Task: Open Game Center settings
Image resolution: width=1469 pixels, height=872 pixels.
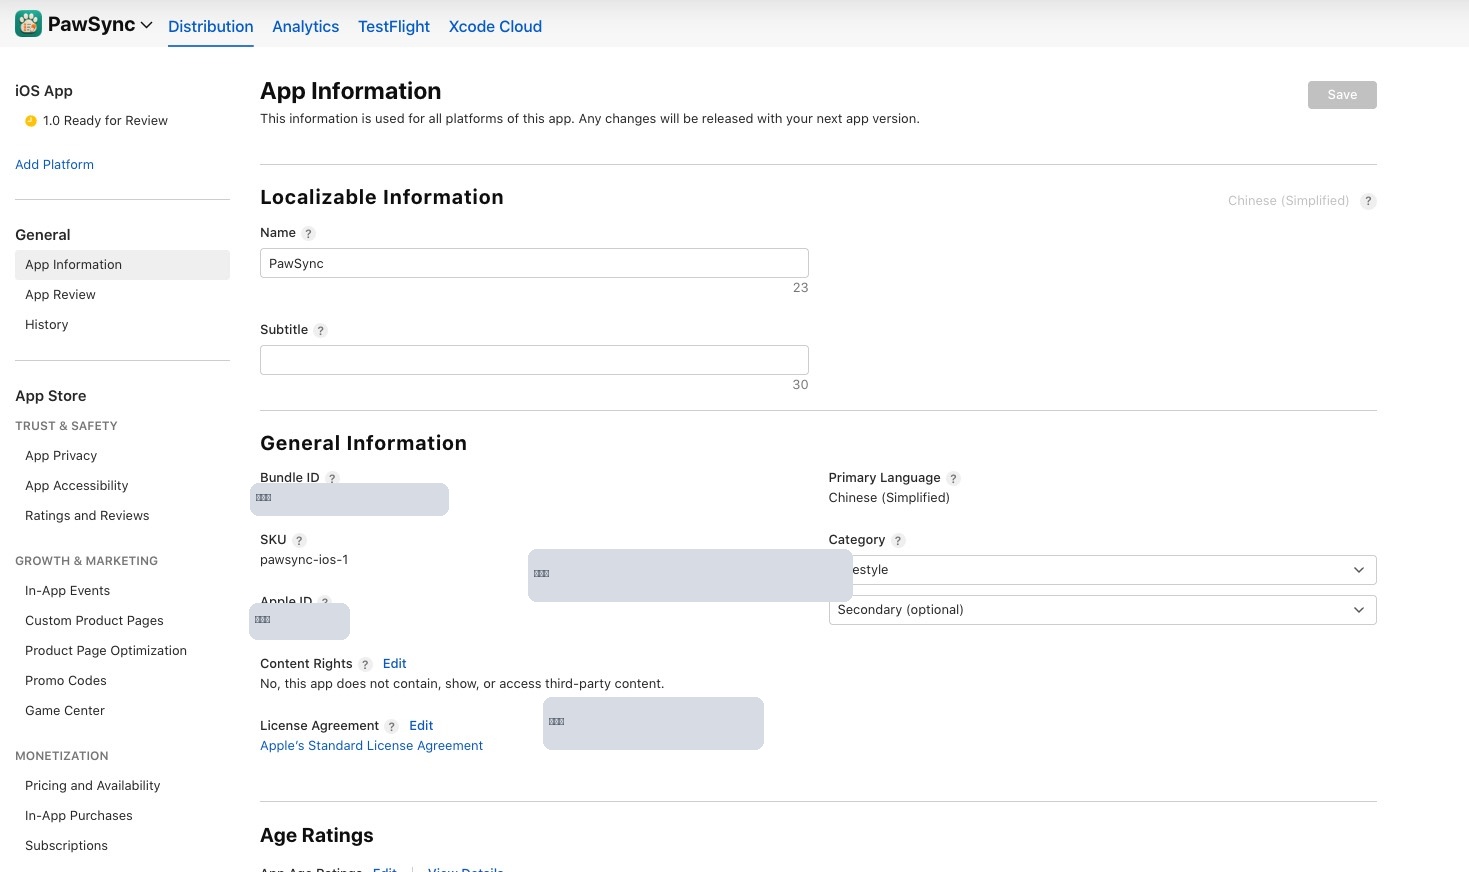Action: 65,711
